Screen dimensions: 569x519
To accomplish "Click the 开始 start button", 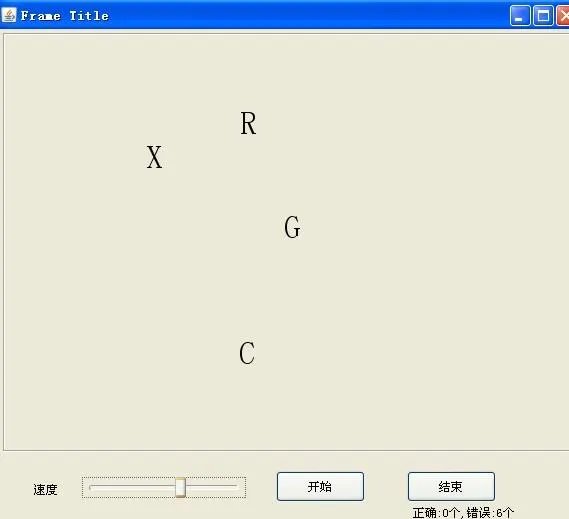I will pos(320,486).
